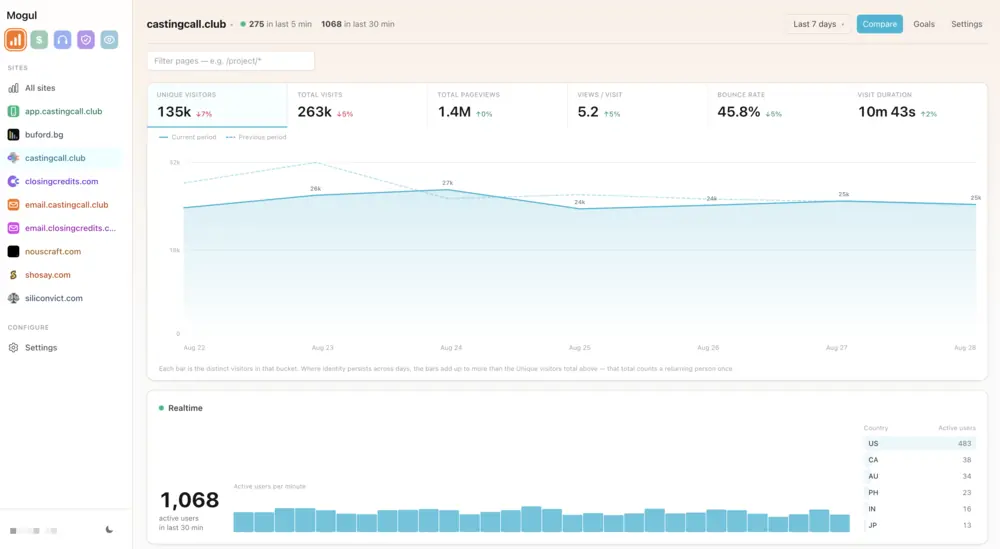The width and height of the screenshot is (1000, 549).
Task: Open the light-blue eye monitoring app icon
Action: pos(109,40)
